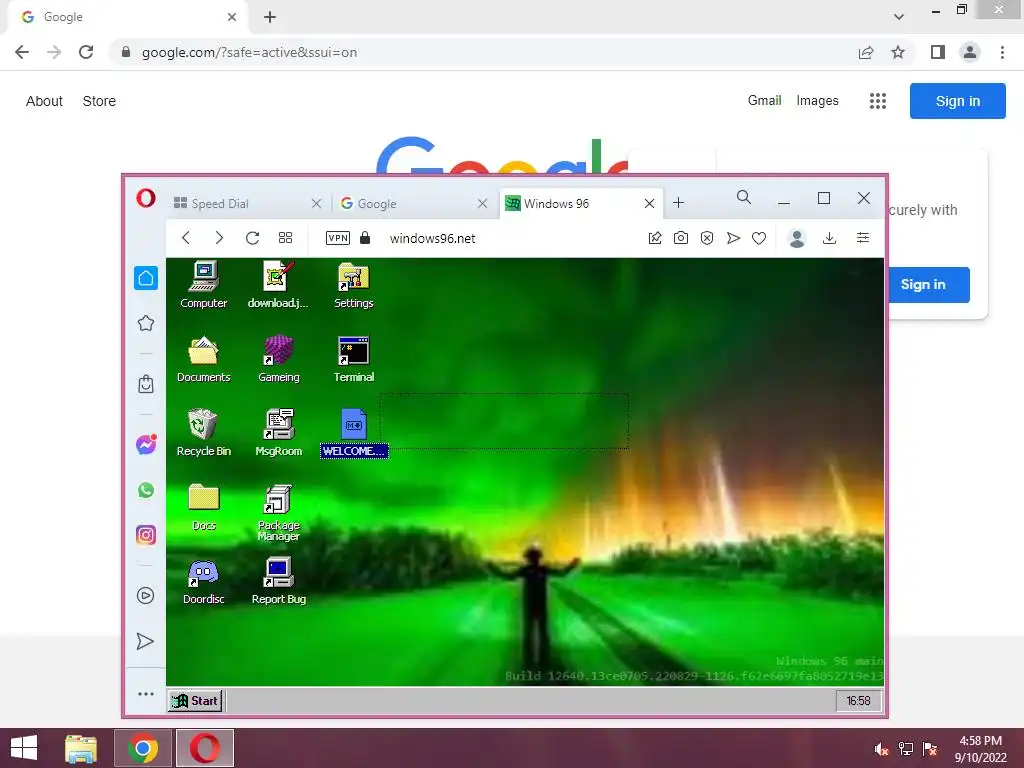Open the Google apps grid
1024x768 pixels.
click(878, 101)
